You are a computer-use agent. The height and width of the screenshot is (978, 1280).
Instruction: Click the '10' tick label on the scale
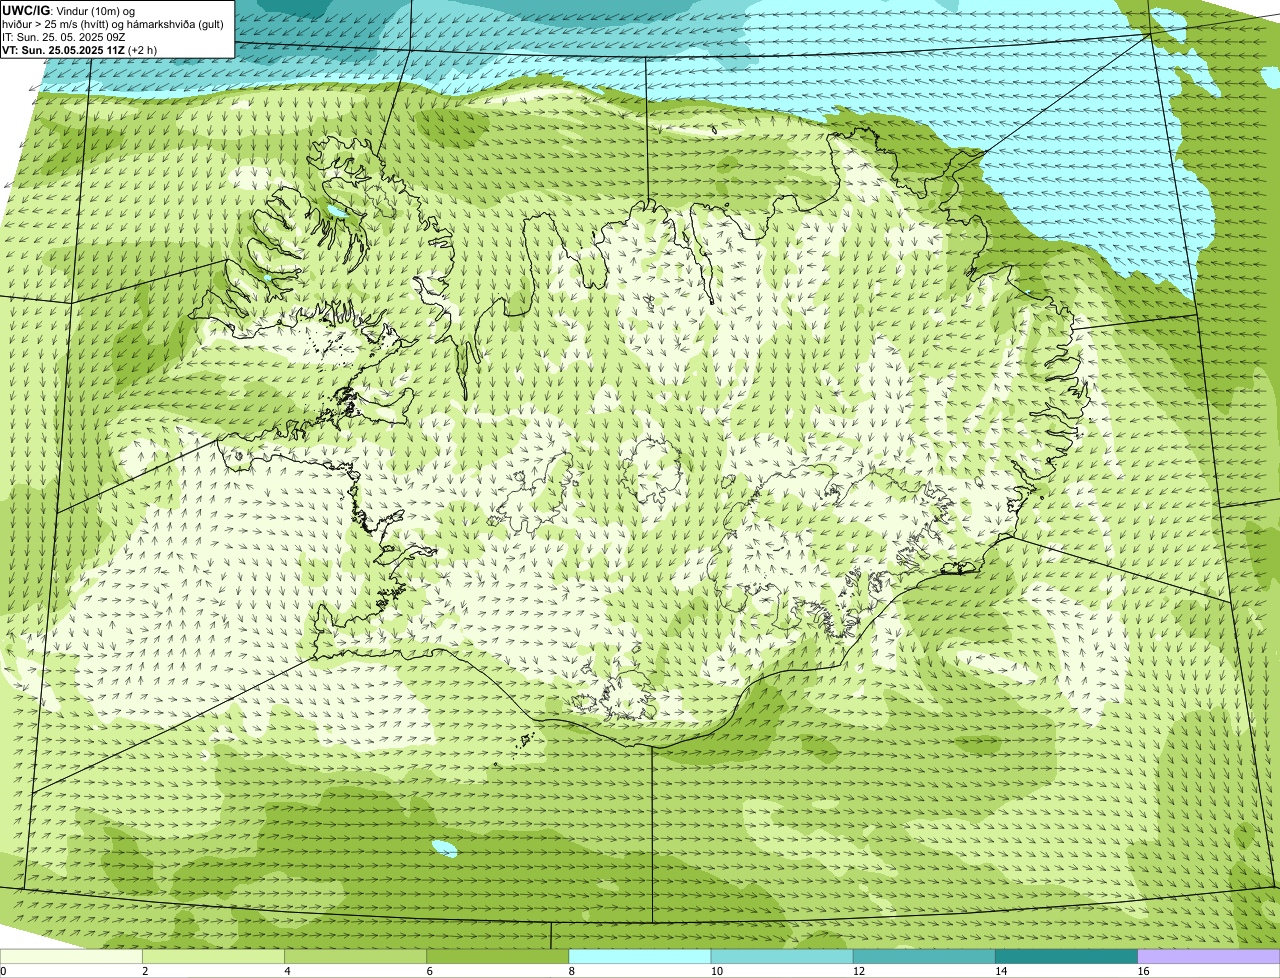point(716,971)
